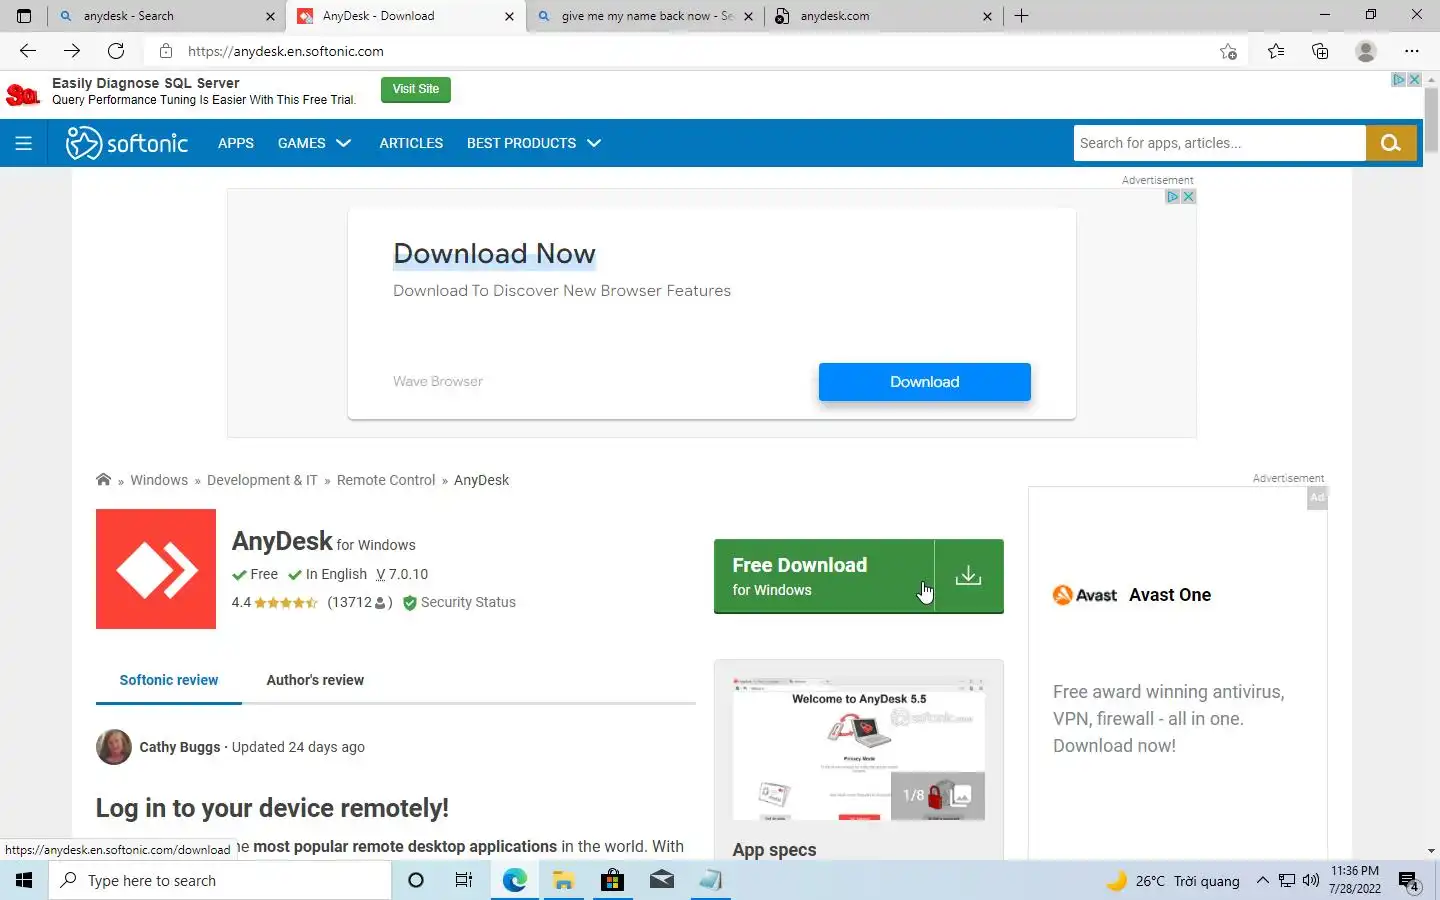Image resolution: width=1440 pixels, height=900 pixels.
Task: Click the orange search button
Action: tap(1391, 143)
